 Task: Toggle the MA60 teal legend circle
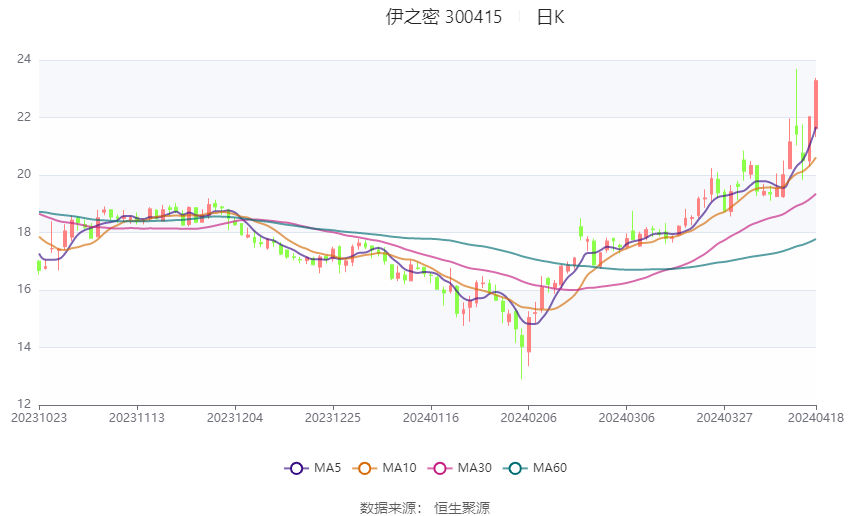[515, 468]
